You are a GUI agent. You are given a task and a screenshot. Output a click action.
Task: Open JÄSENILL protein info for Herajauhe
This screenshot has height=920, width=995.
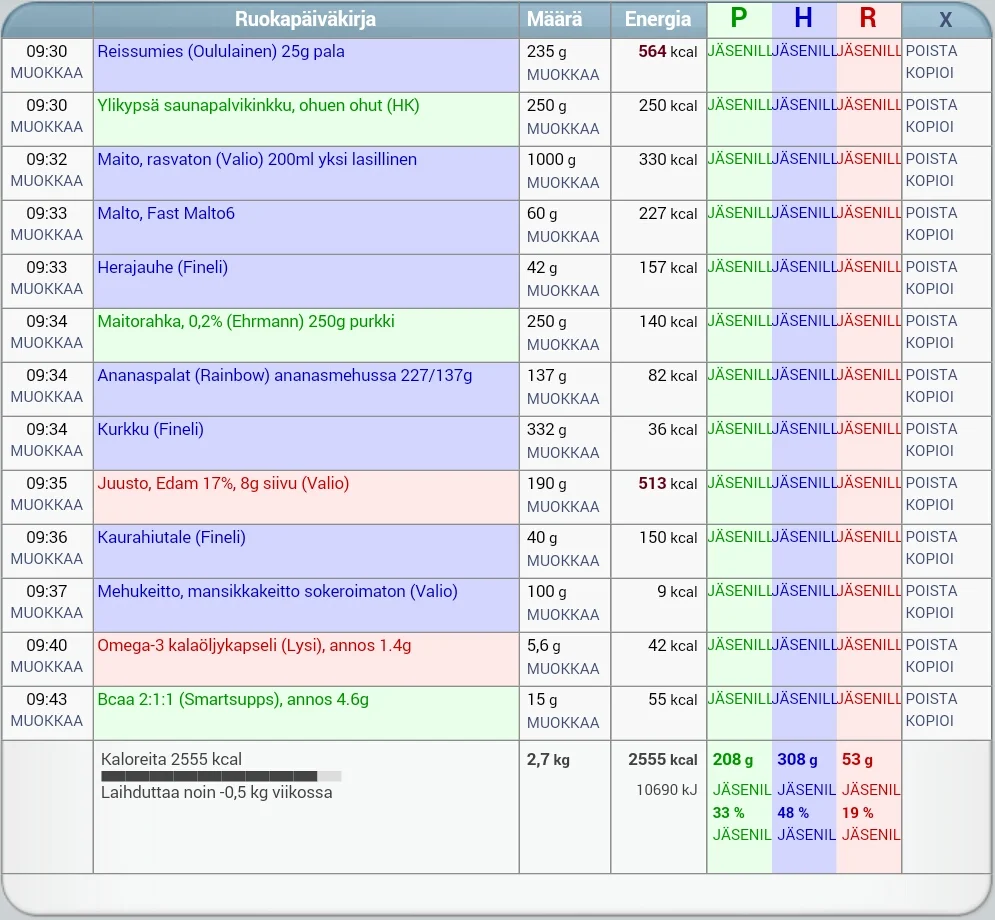click(x=738, y=267)
